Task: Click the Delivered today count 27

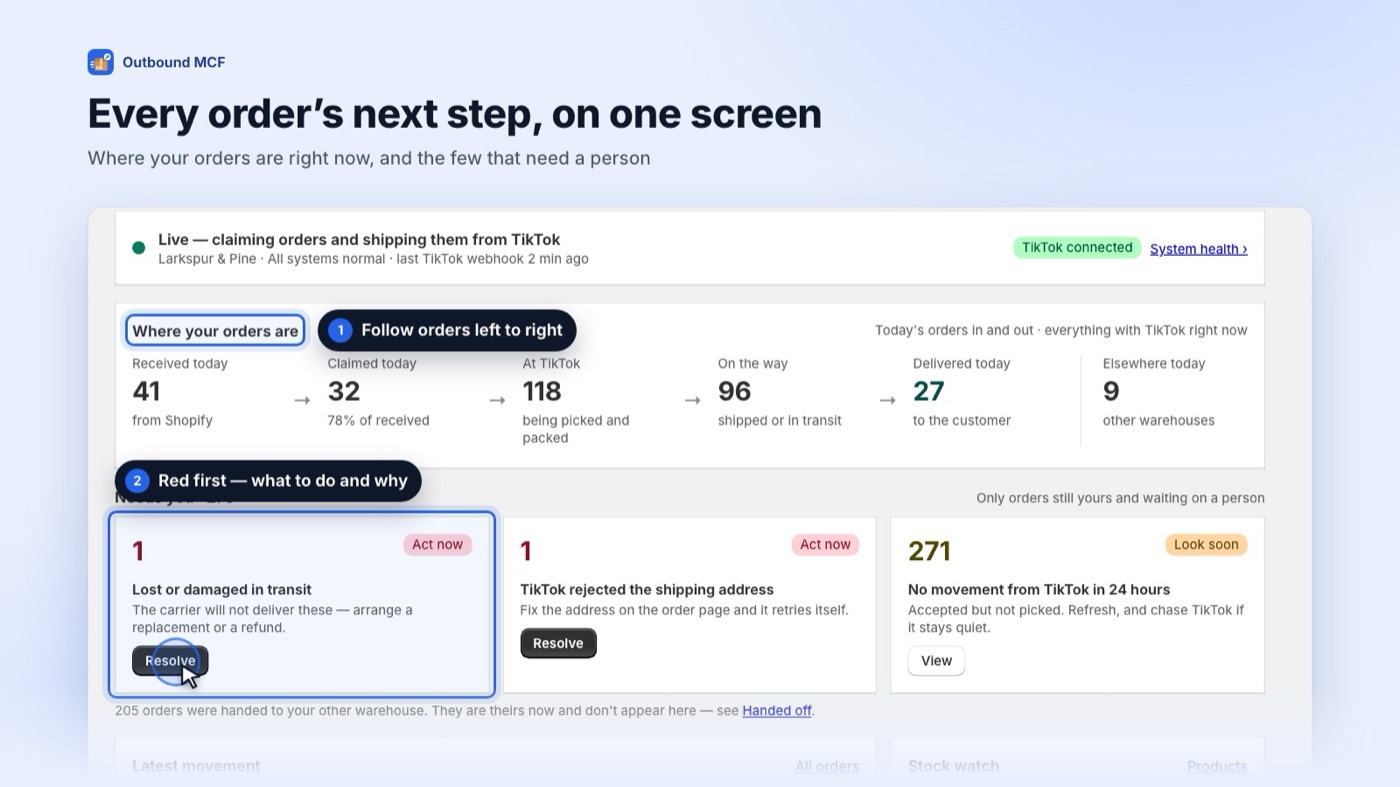Action: click(x=928, y=391)
